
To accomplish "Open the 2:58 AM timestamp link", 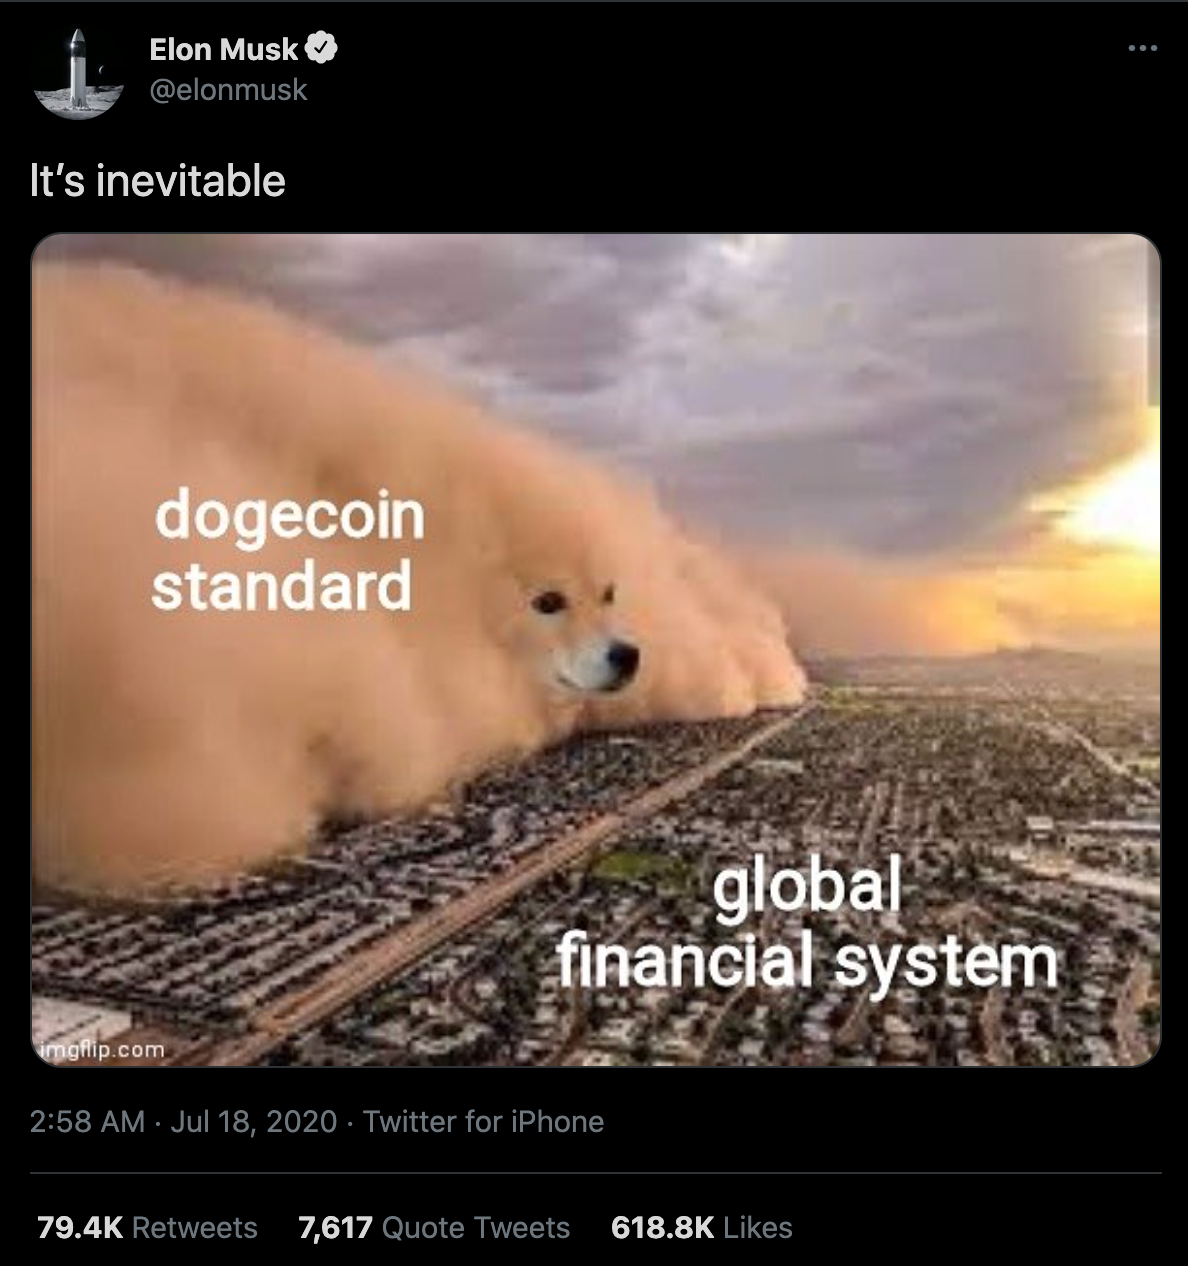I will coord(87,1121).
